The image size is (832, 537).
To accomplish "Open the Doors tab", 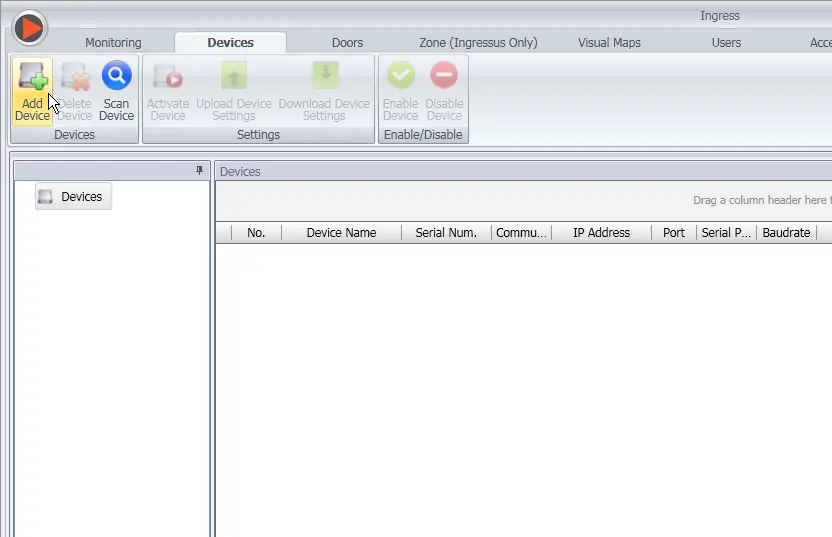I will click(348, 42).
